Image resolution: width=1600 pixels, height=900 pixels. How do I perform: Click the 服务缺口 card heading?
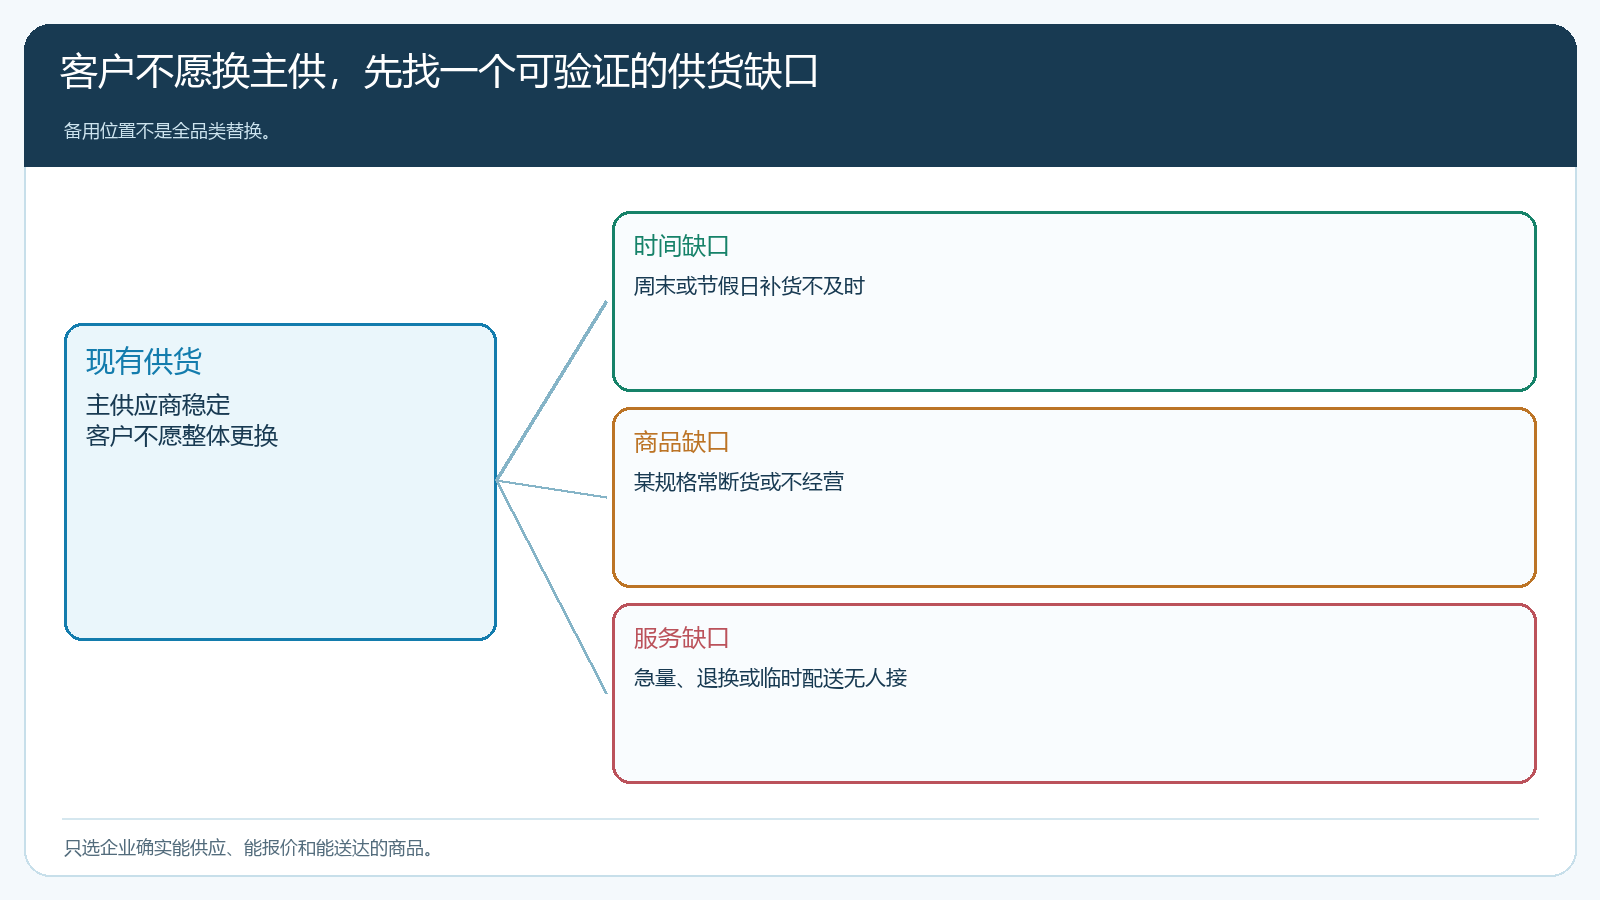pos(681,638)
